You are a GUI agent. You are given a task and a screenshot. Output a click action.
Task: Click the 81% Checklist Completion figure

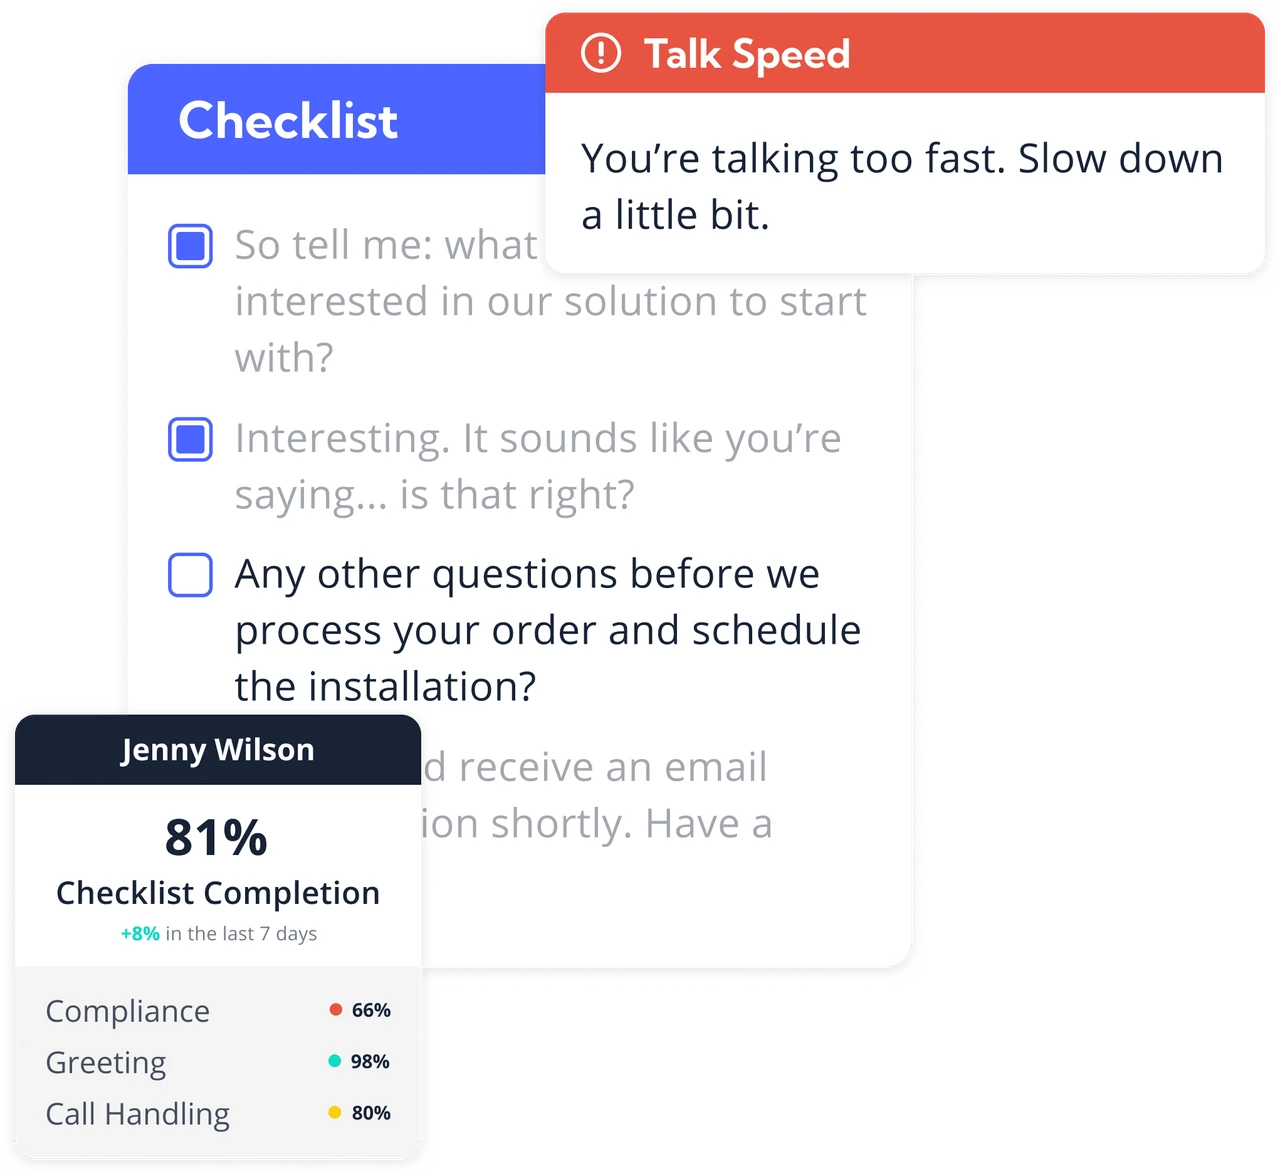[x=217, y=837]
